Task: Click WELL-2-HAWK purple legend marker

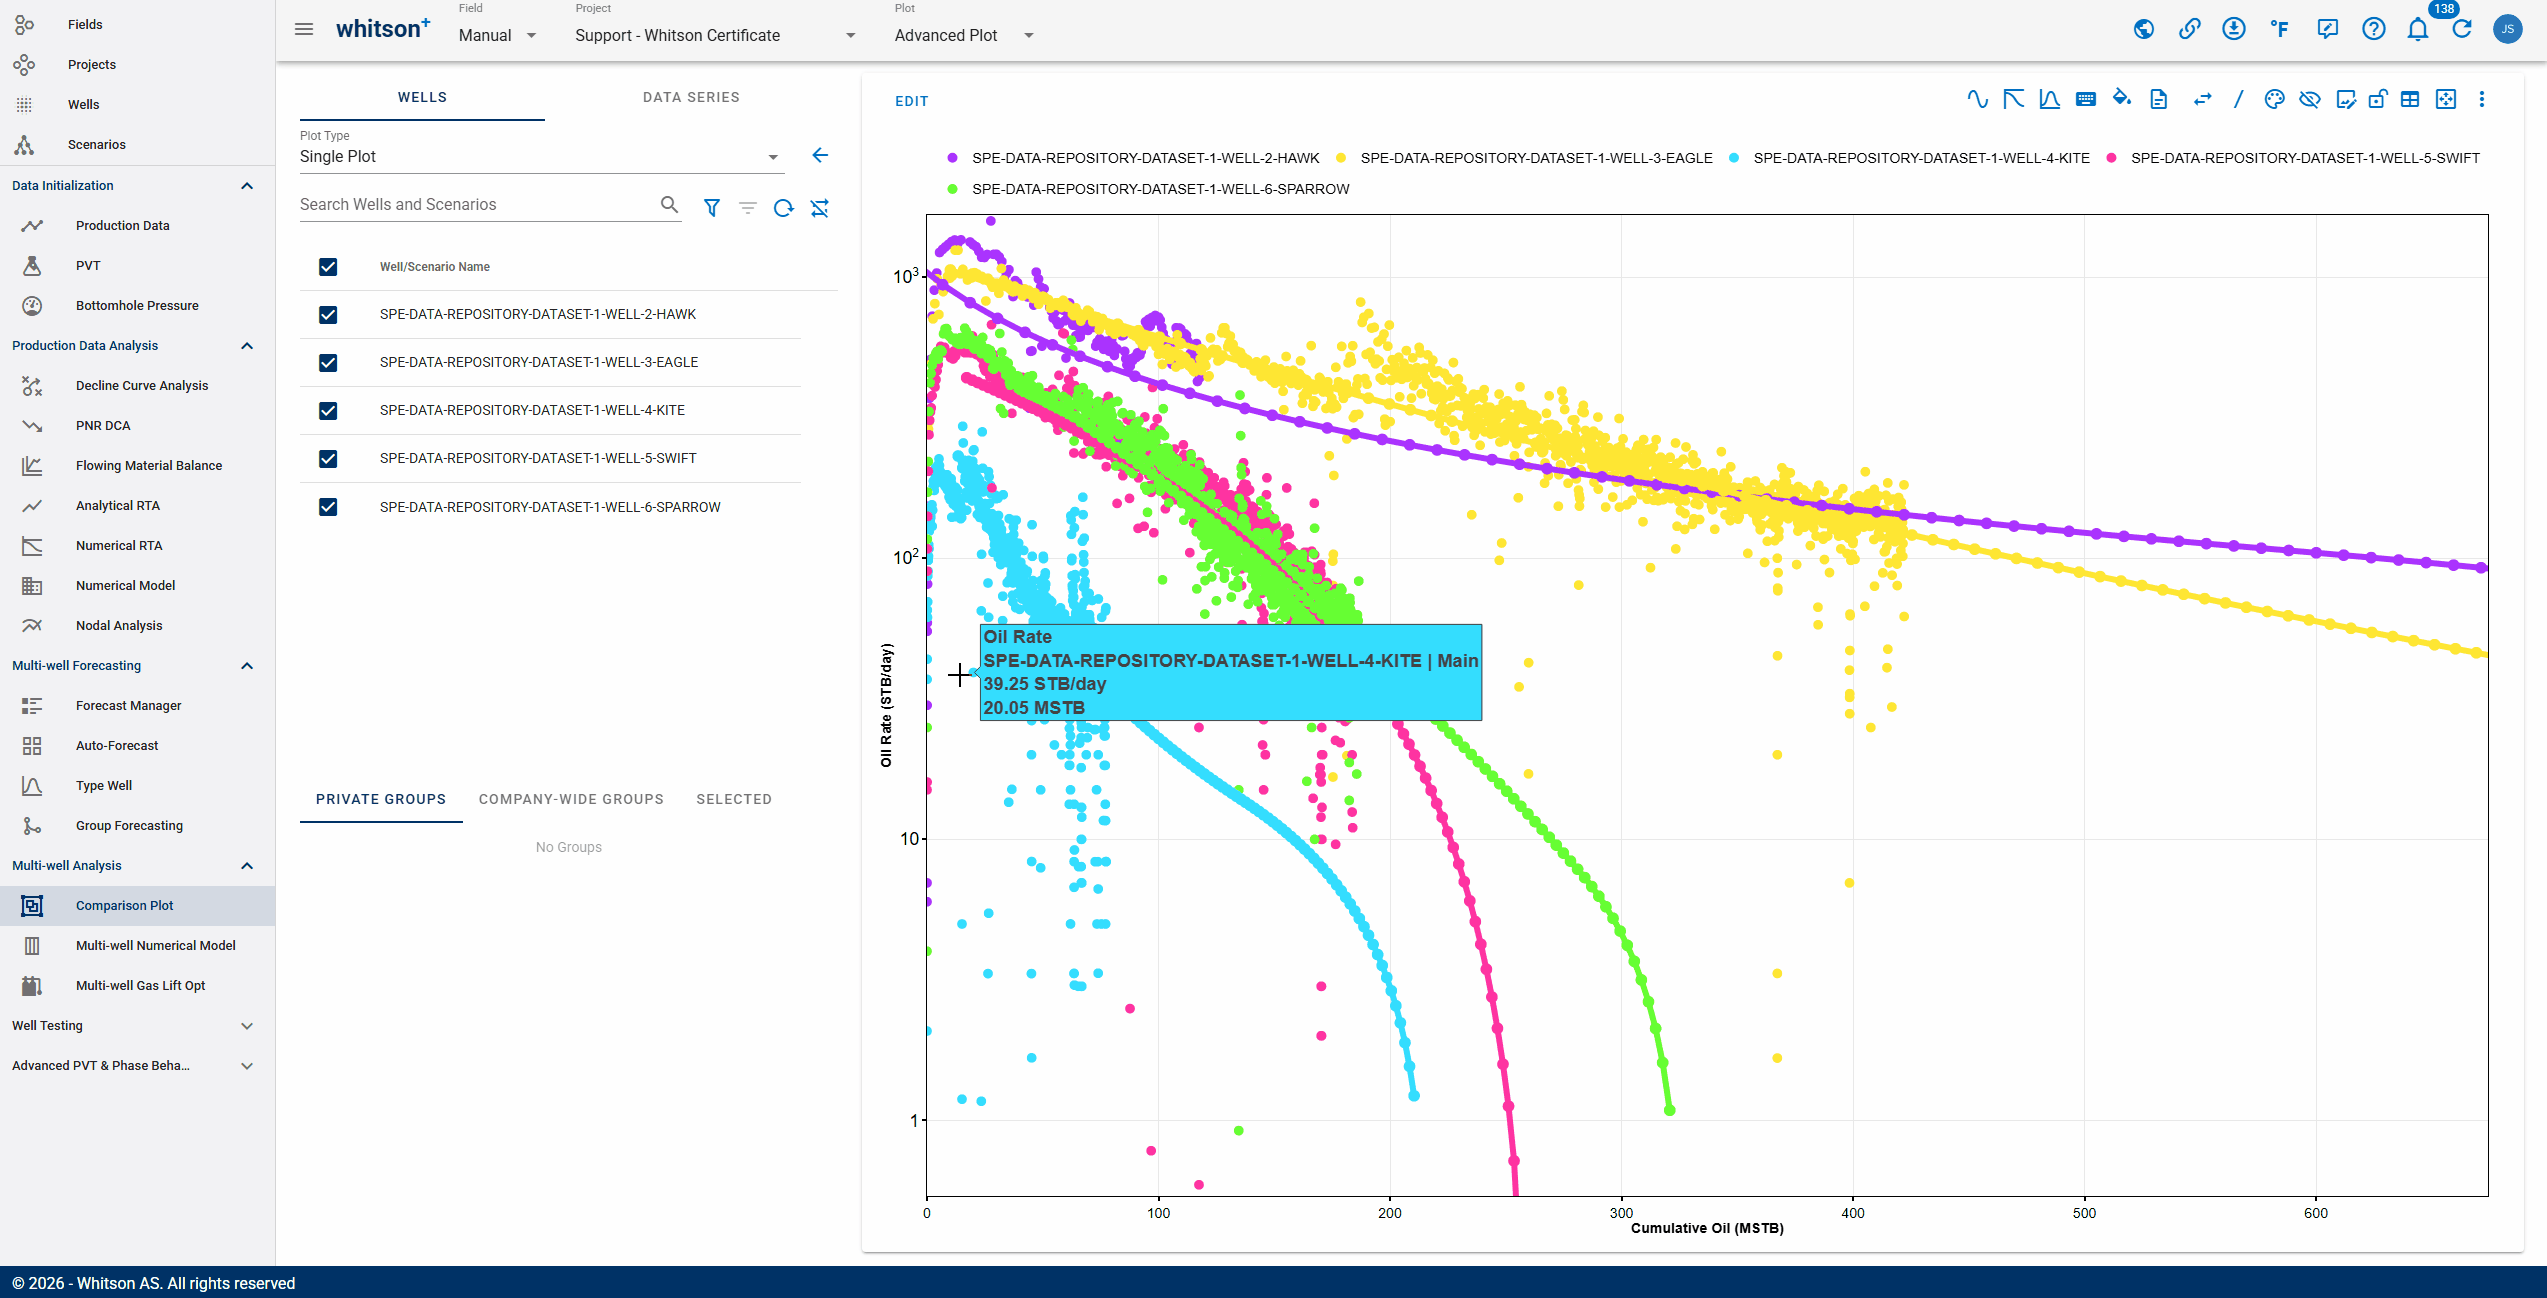Action: (952, 158)
